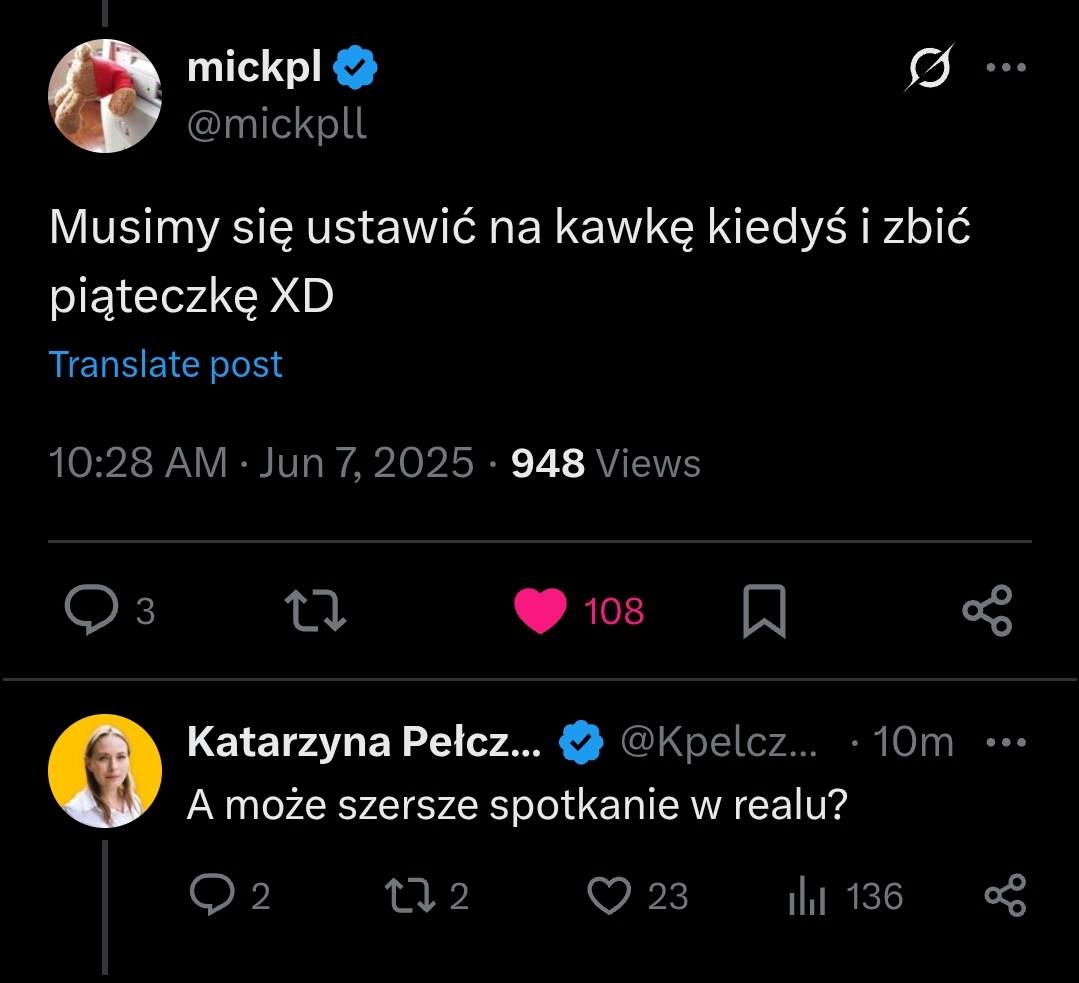This screenshot has height=983, width=1079.
Task: Open @mickpll handle link
Action: 277,125
